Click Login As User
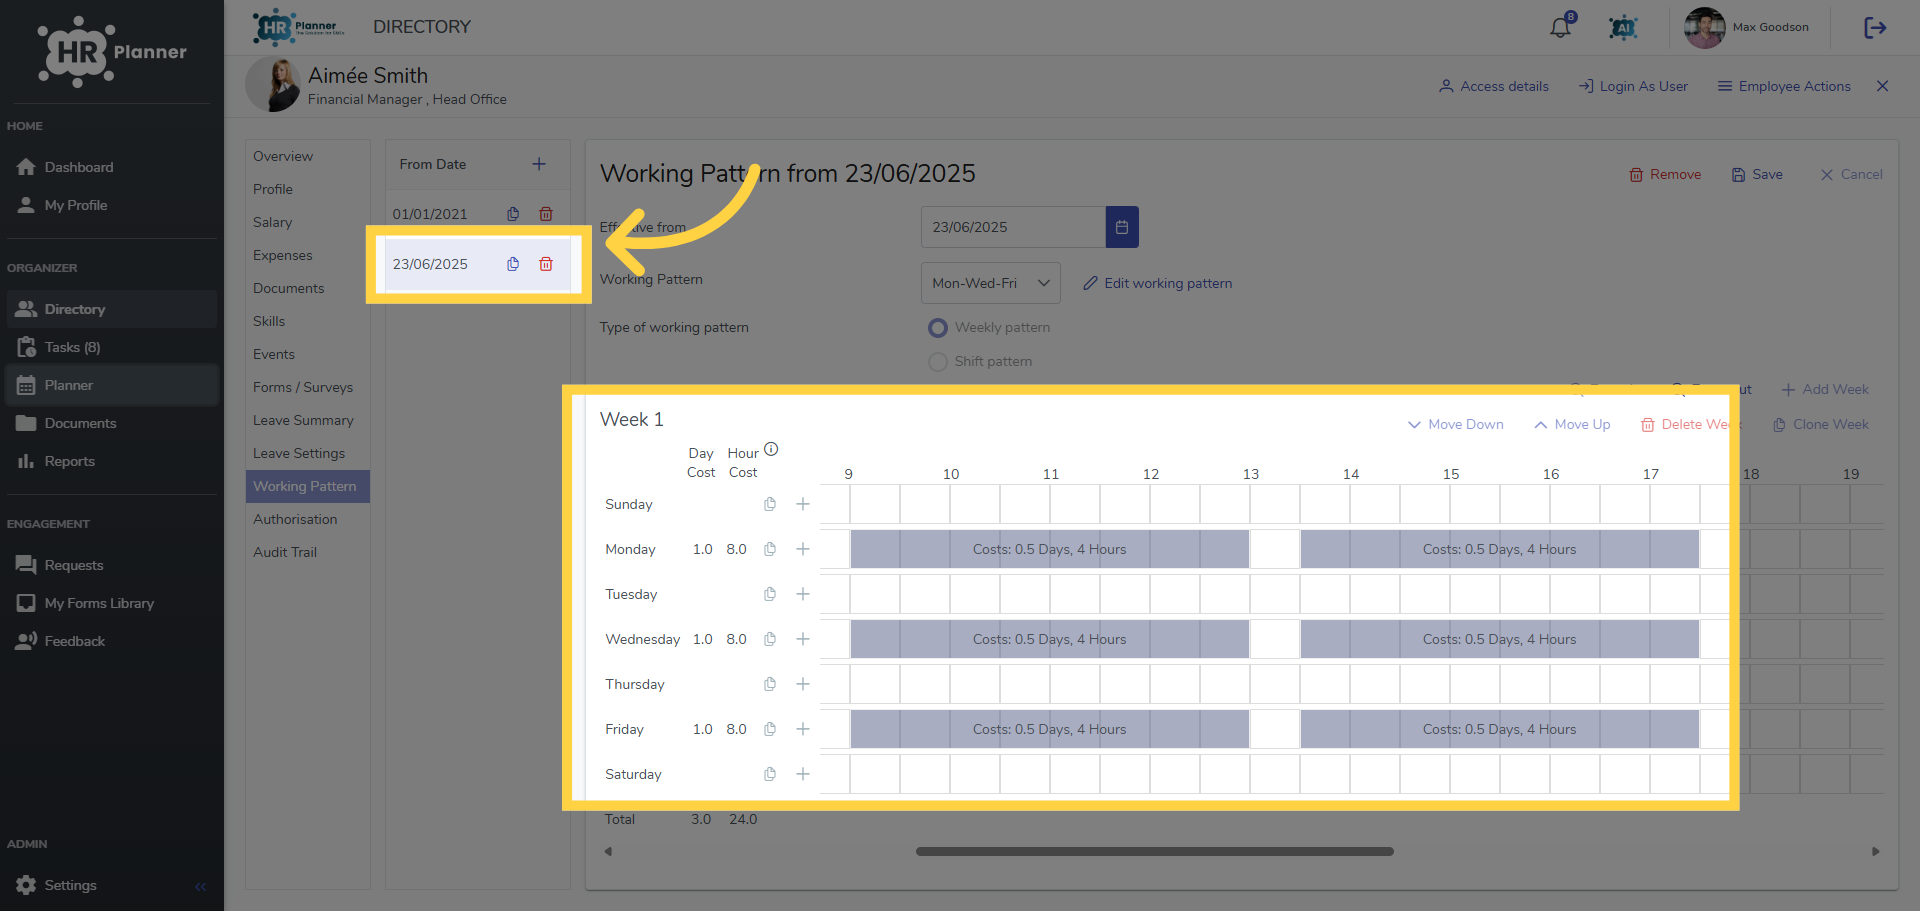1920x911 pixels. (1633, 86)
